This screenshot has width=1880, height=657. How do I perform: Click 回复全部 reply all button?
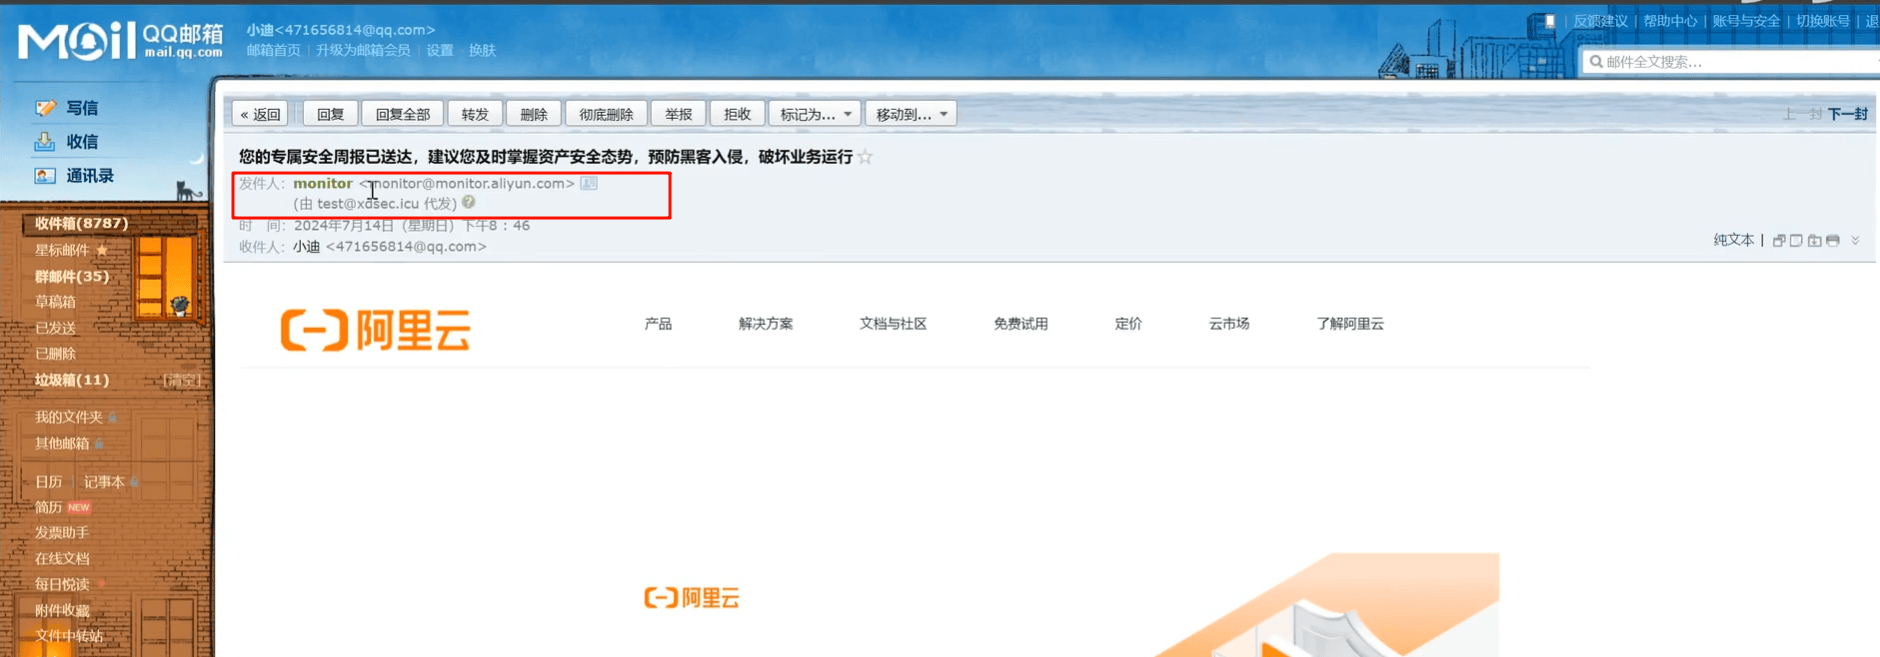coord(403,114)
